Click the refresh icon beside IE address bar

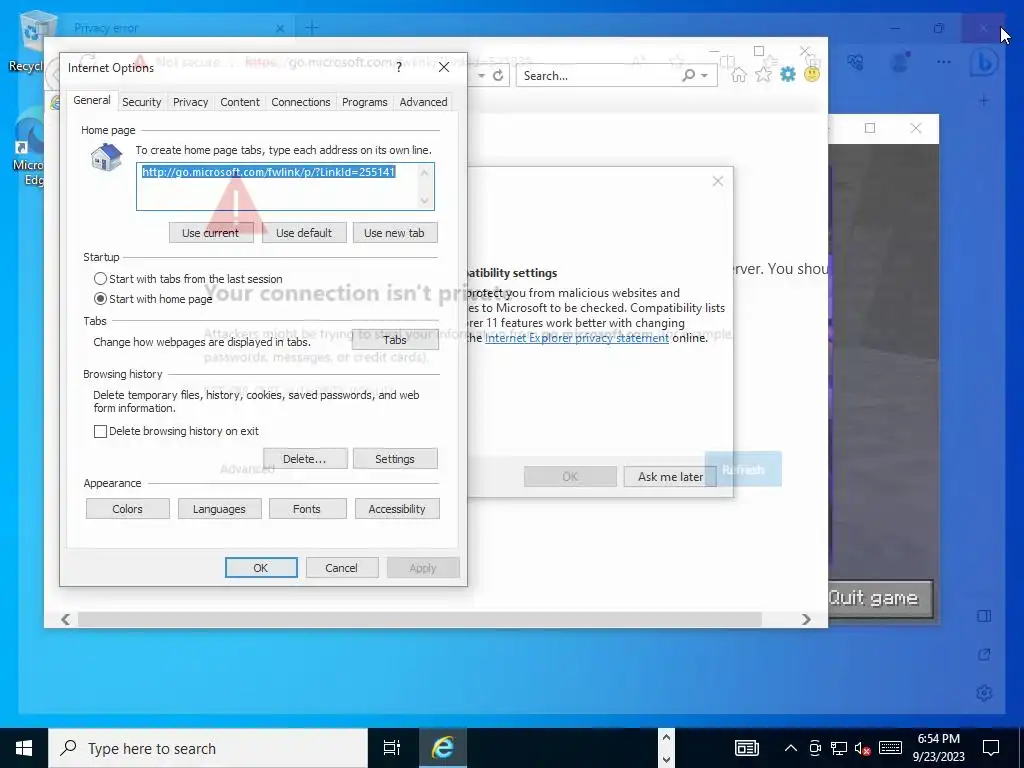(498, 76)
